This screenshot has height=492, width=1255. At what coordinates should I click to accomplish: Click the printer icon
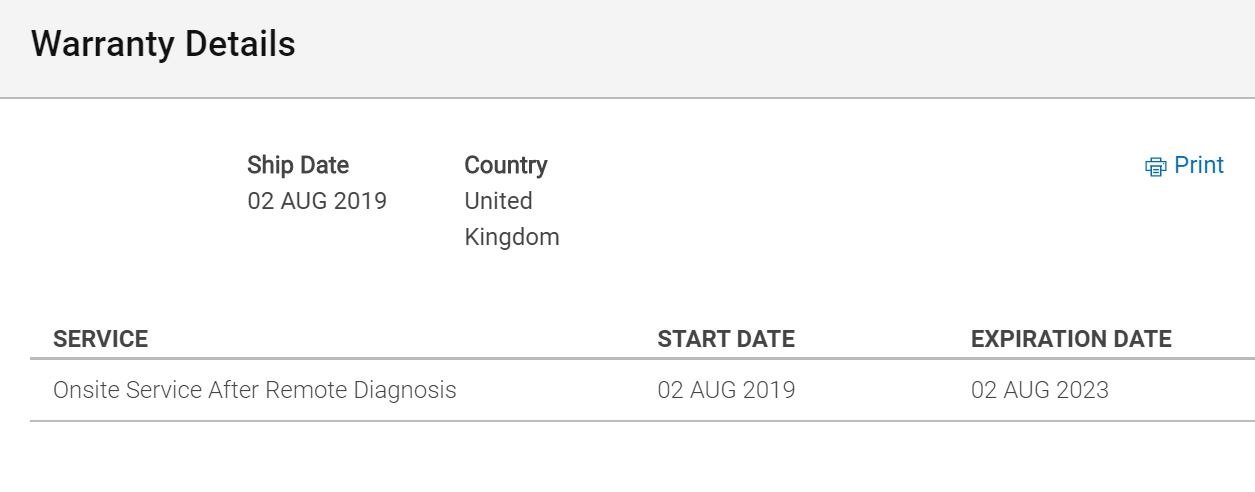(1156, 167)
